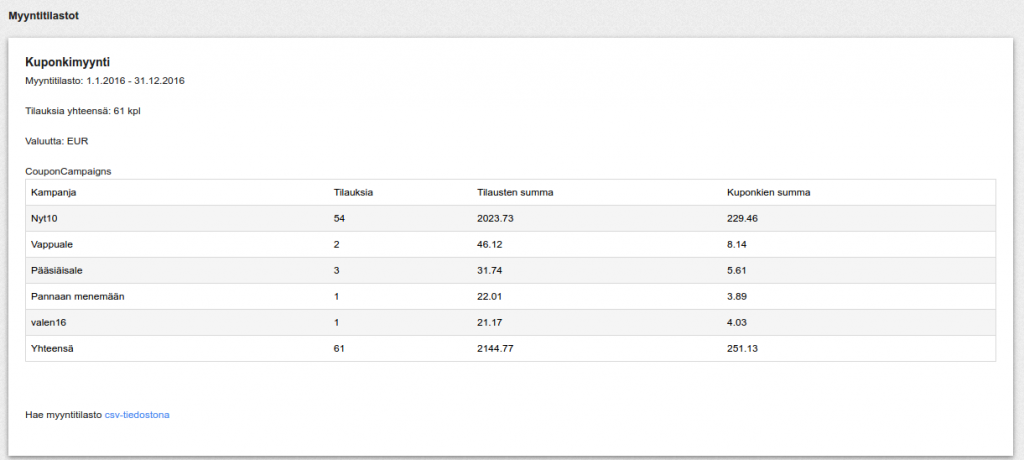Select total order sum 2144.77
The image size is (1024, 460).
[x=495, y=349]
